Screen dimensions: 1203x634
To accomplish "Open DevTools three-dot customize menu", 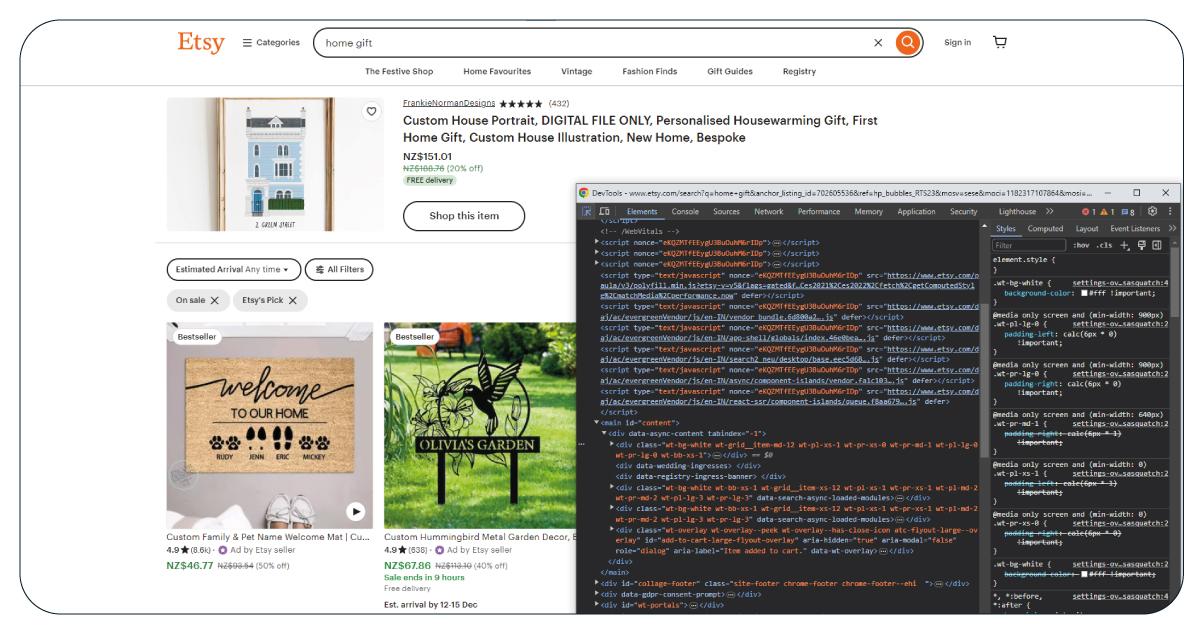I will 1169,212.
